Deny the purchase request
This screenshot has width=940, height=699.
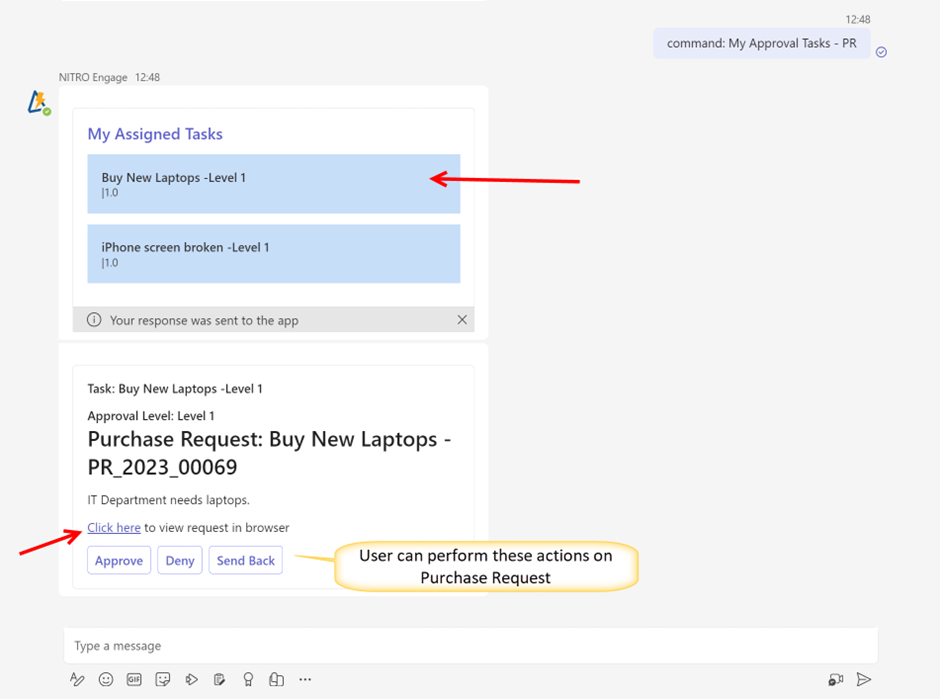(180, 561)
